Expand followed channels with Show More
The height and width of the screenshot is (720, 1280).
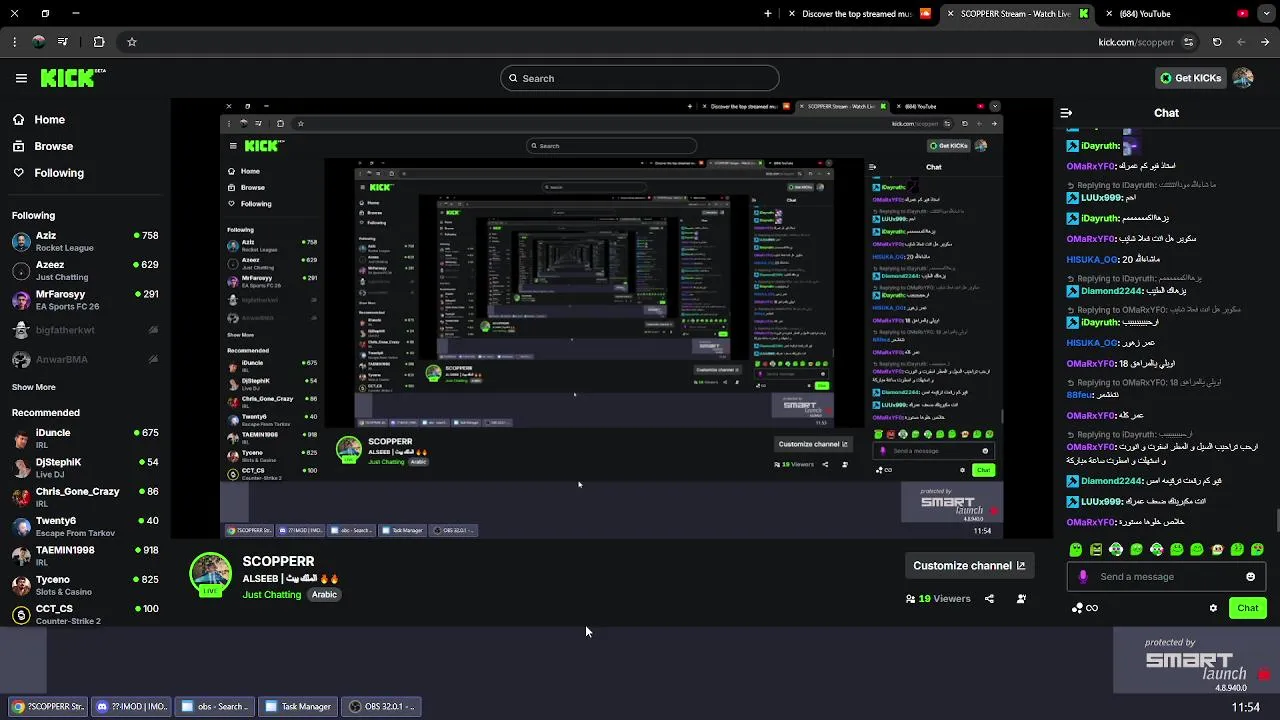(x=34, y=387)
